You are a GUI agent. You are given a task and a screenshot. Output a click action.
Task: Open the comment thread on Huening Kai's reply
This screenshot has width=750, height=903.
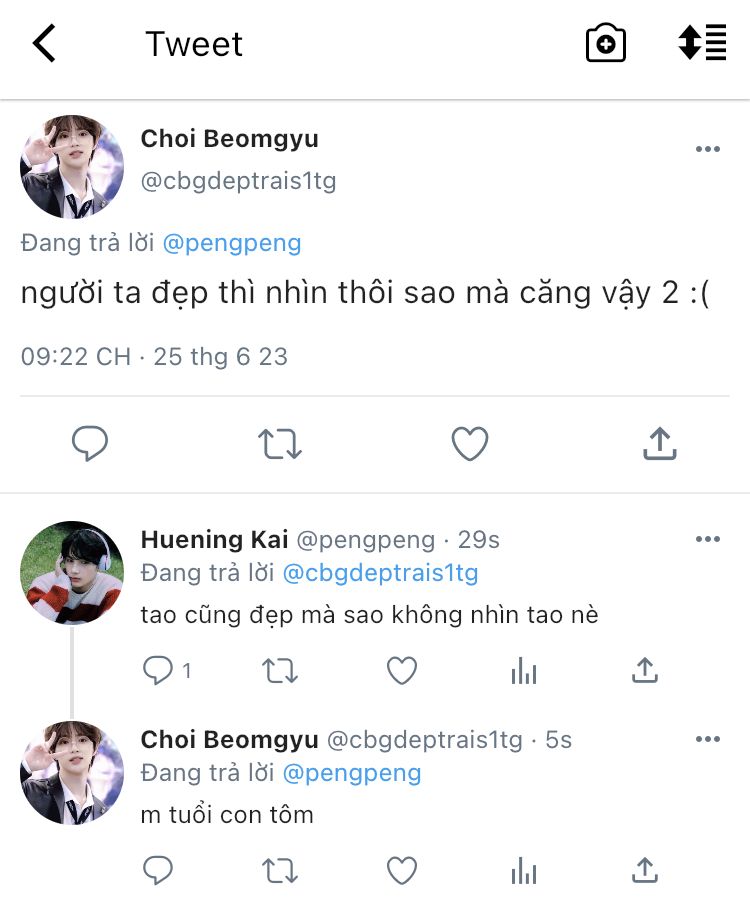[x=160, y=671]
